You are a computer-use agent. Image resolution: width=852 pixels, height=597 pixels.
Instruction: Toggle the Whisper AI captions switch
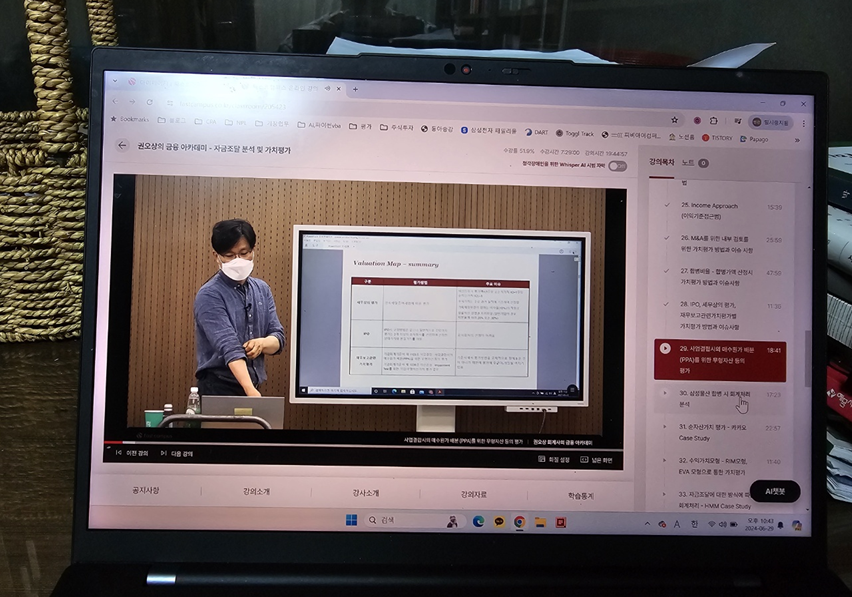tap(617, 166)
